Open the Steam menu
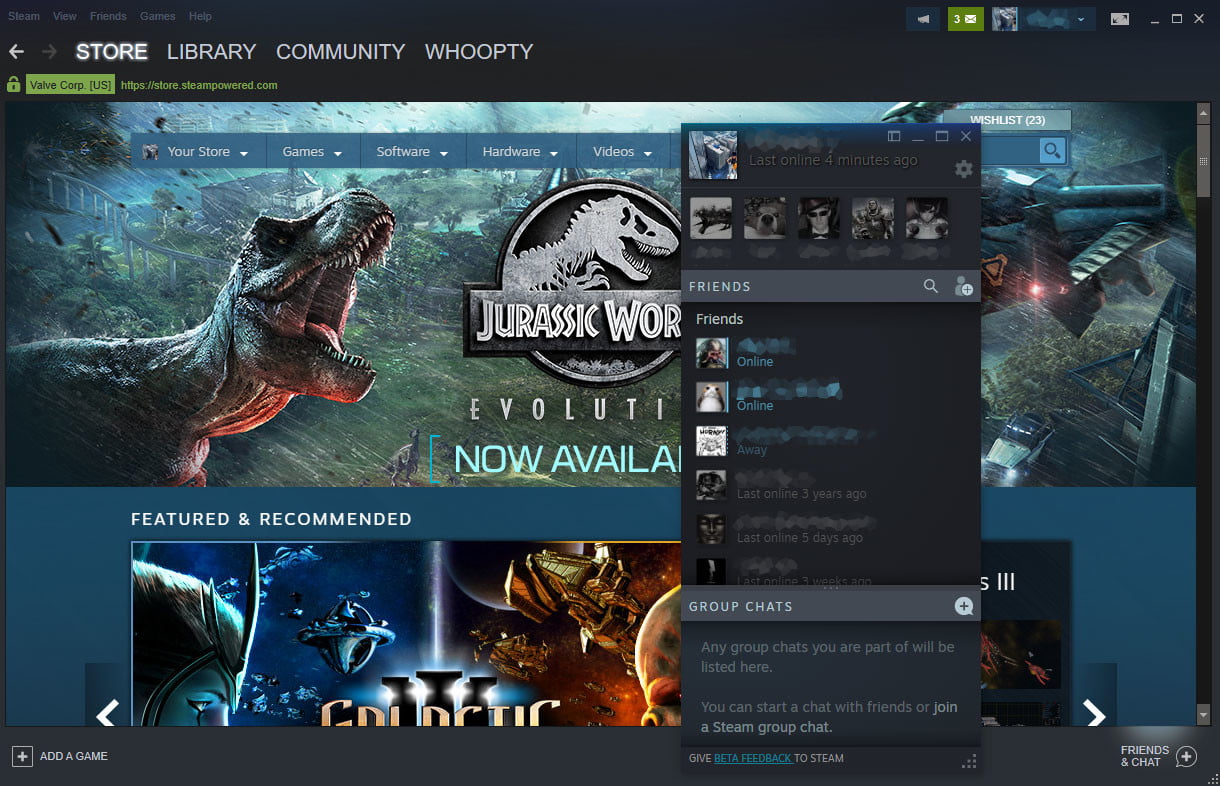The width and height of the screenshot is (1220, 786). click(x=24, y=16)
